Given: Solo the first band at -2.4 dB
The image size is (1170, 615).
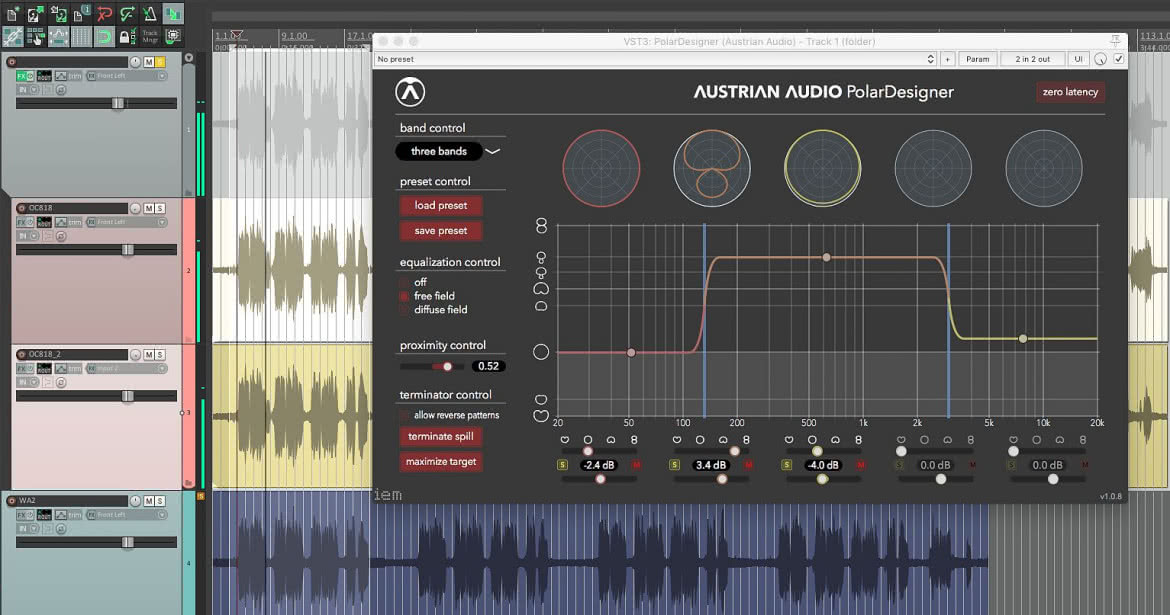Looking at the screenshot, I should coord(563,465).
